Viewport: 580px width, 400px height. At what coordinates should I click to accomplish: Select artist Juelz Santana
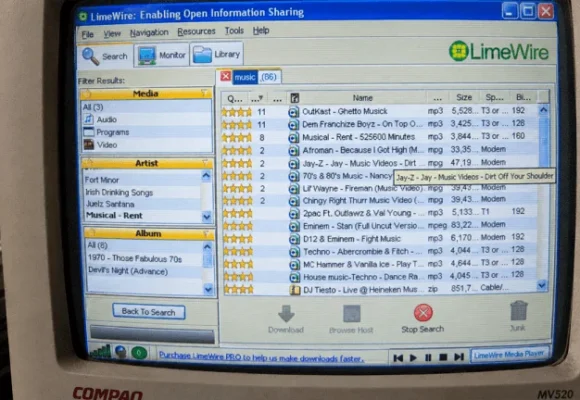110,204
